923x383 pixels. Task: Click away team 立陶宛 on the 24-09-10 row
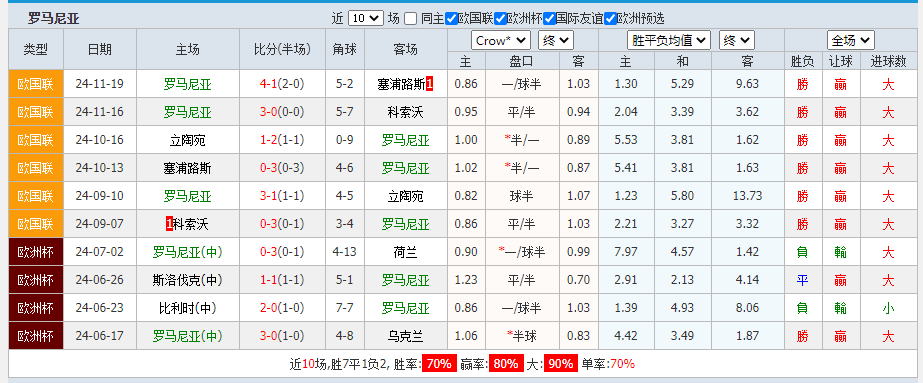pos(406,196)
